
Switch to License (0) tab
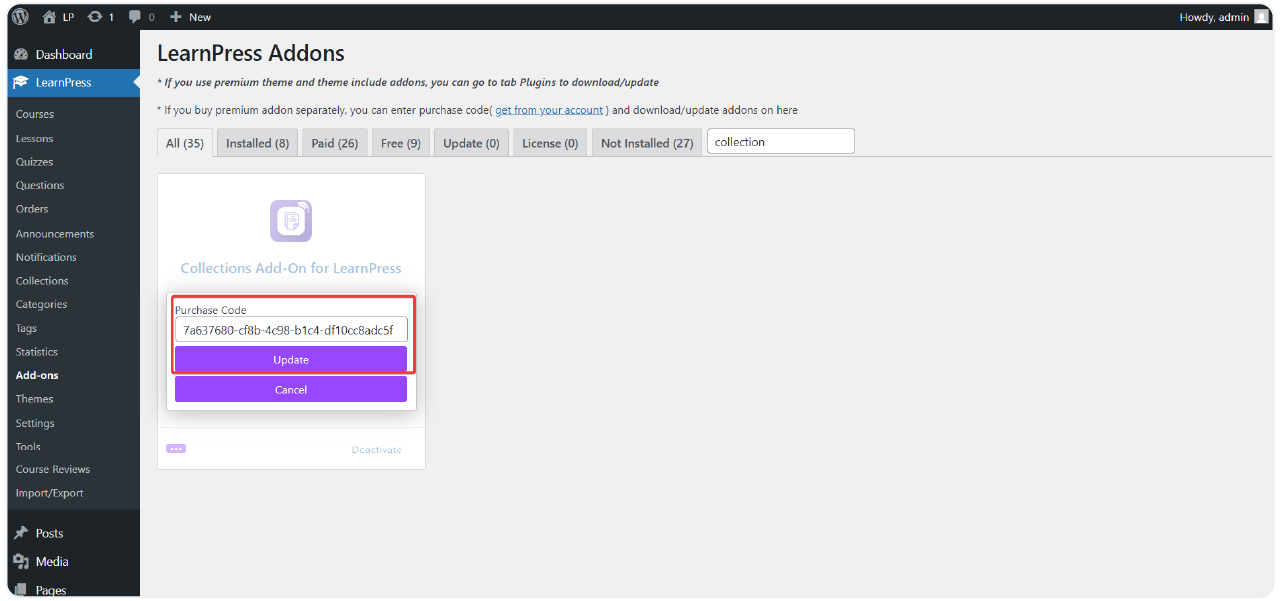click(550, 143)
